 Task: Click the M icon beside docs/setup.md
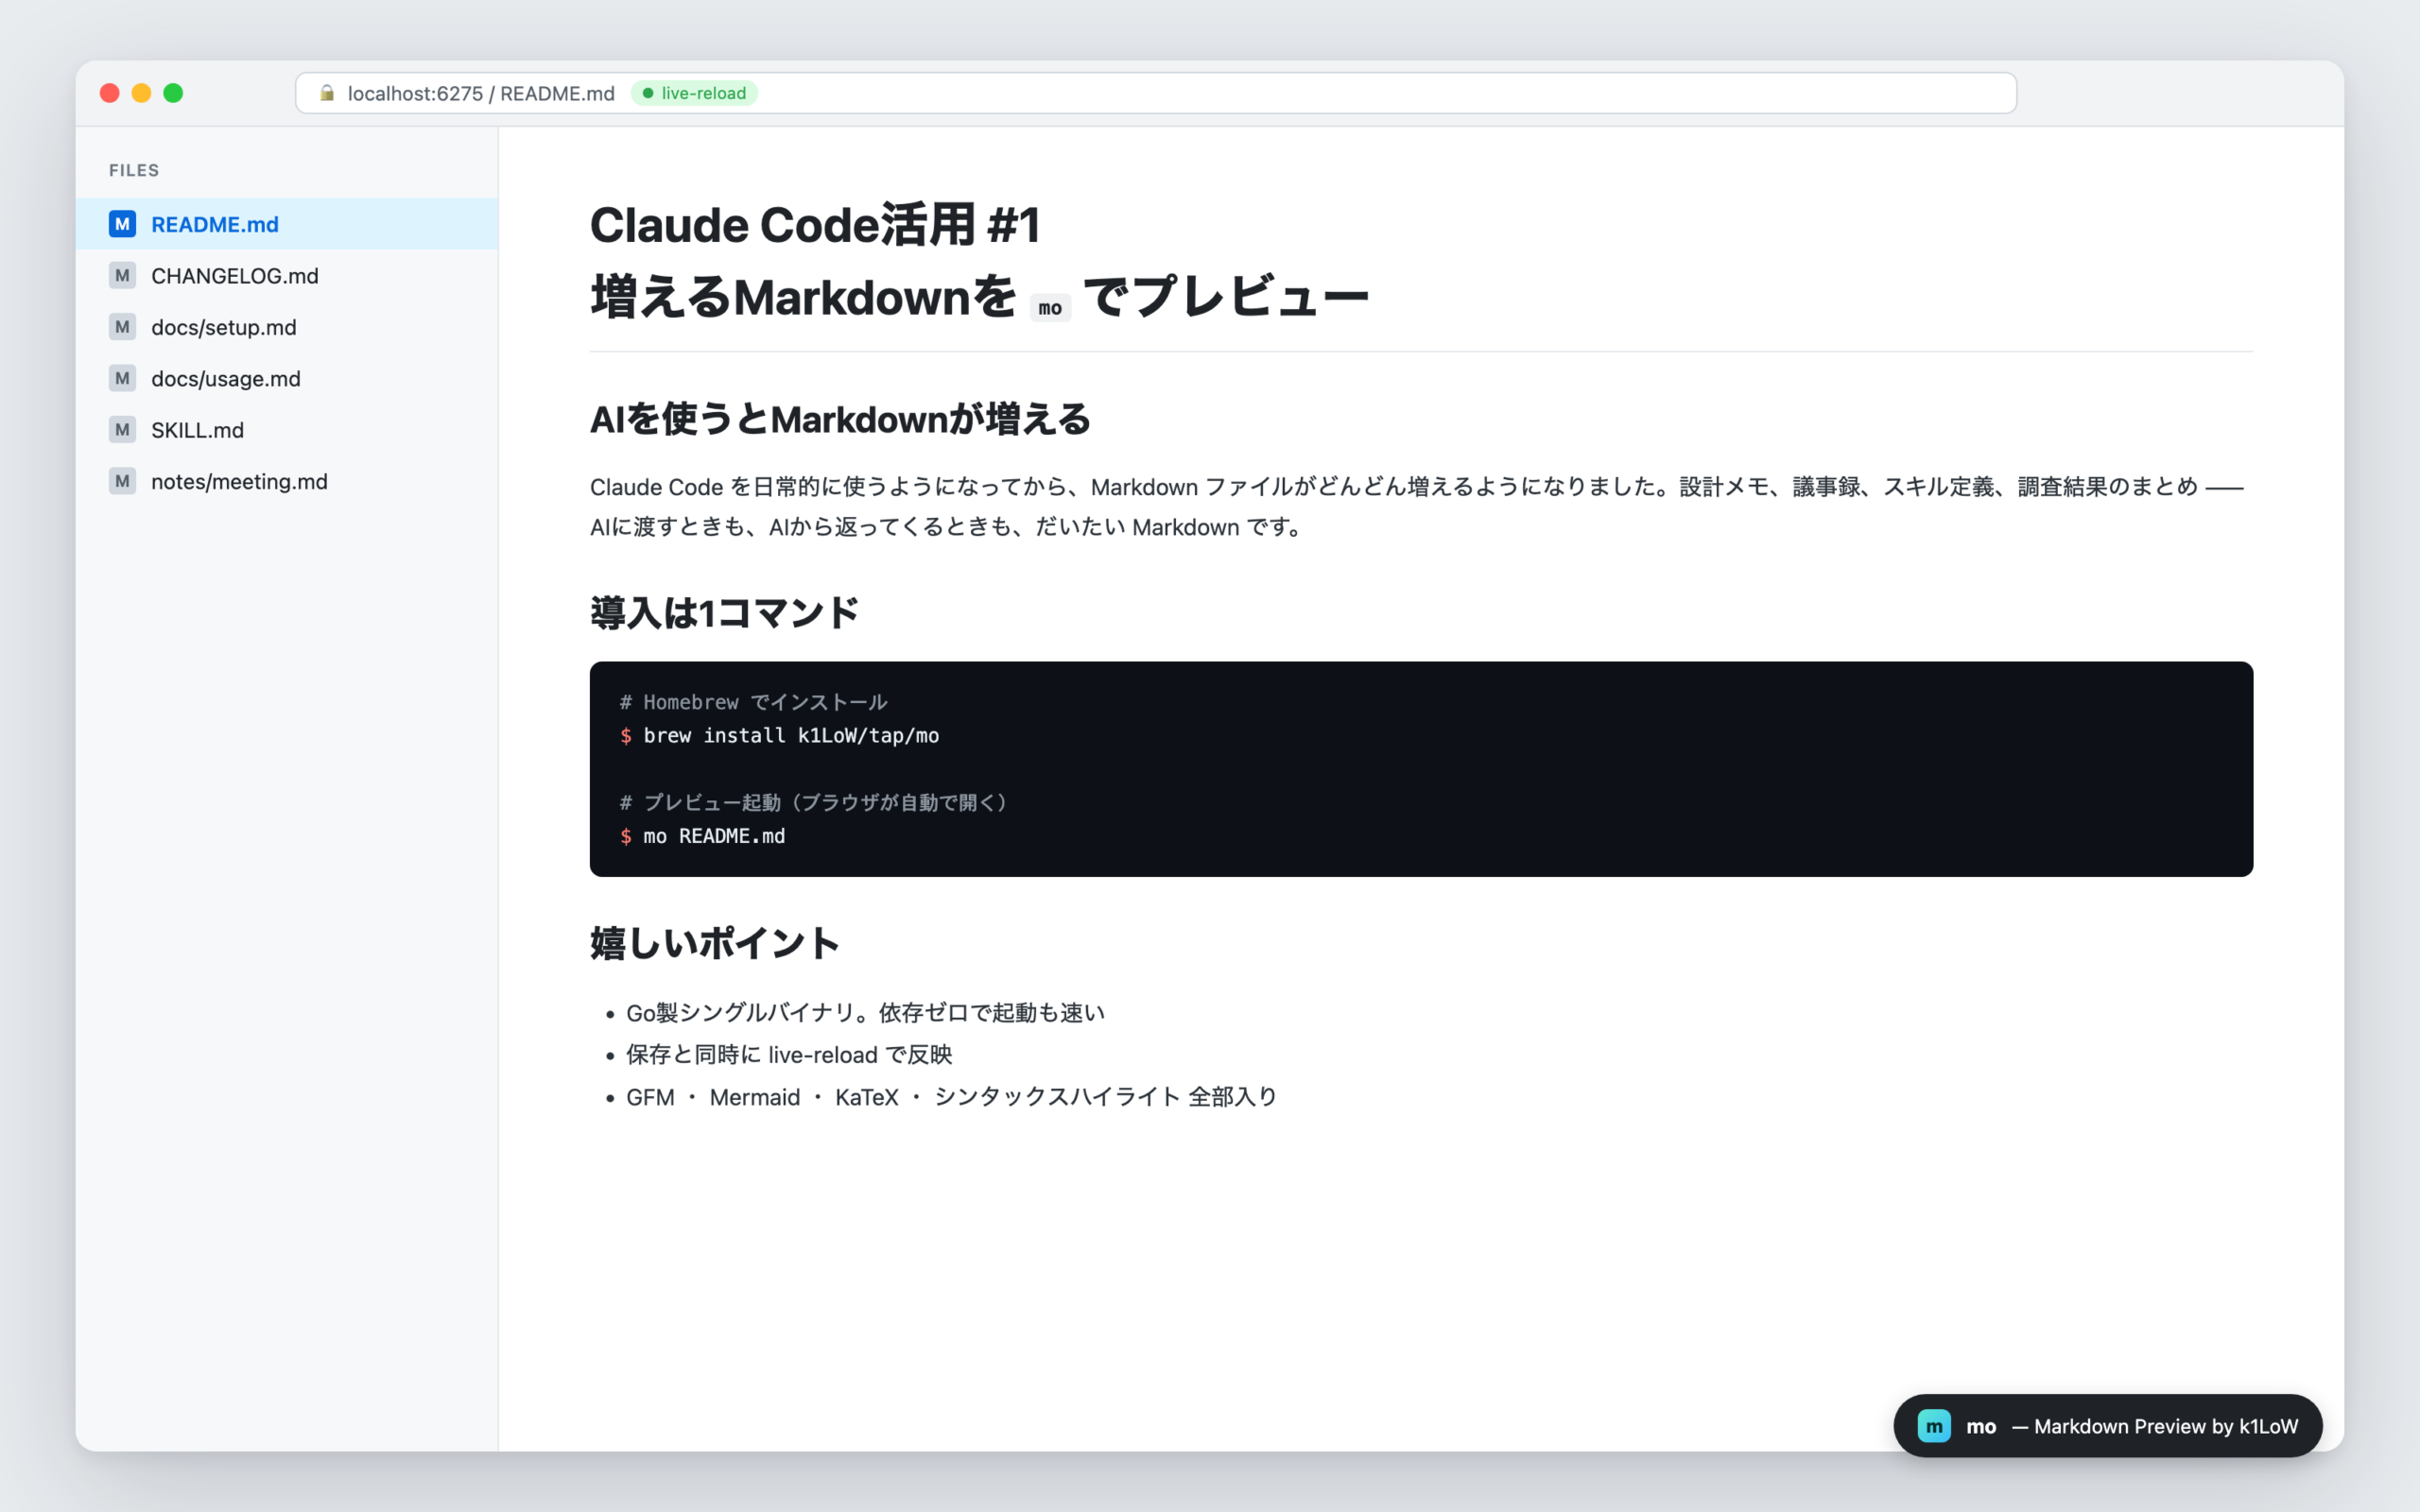click(x=122, y=327)
